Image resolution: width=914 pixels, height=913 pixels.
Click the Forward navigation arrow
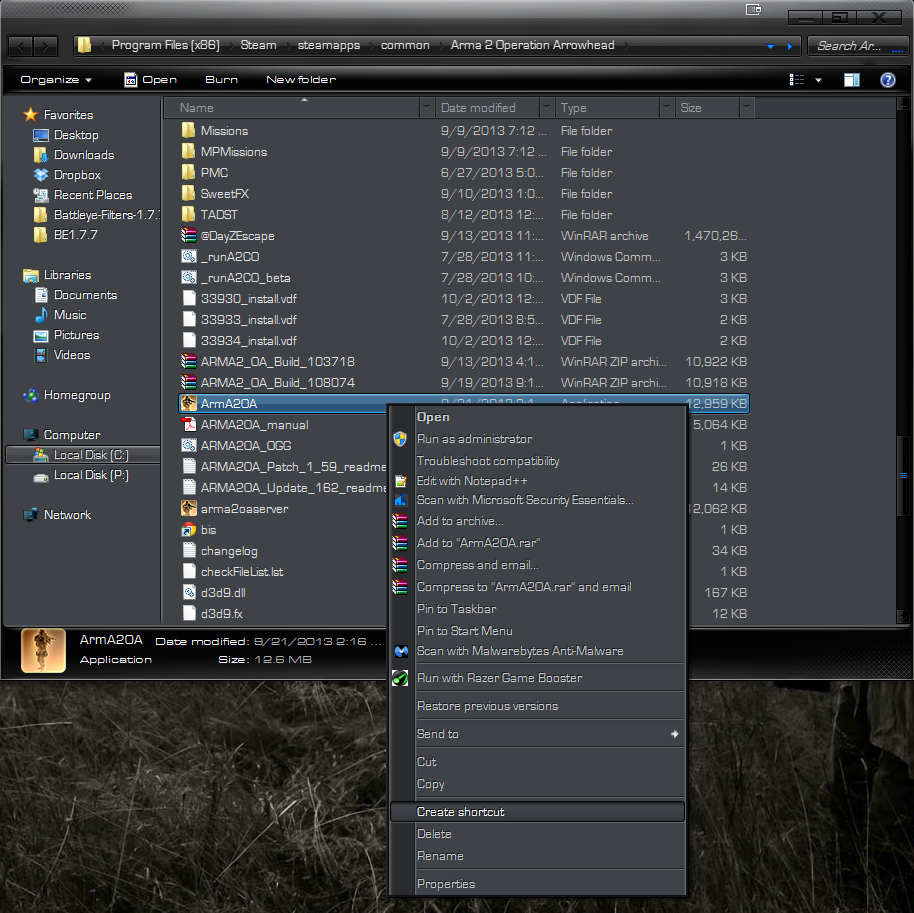click(x=45, y=46)
